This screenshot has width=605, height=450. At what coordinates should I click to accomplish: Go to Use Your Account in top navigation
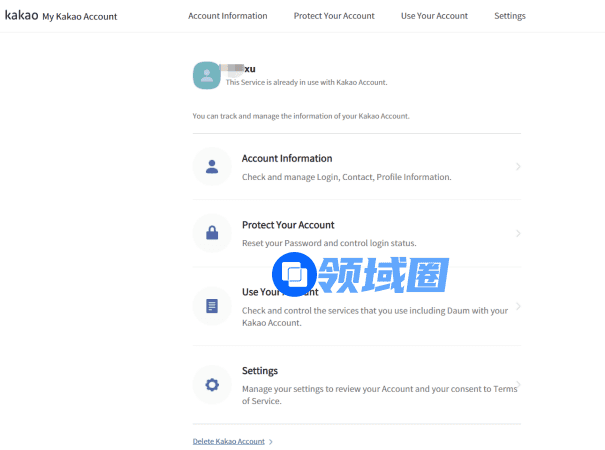434,16
